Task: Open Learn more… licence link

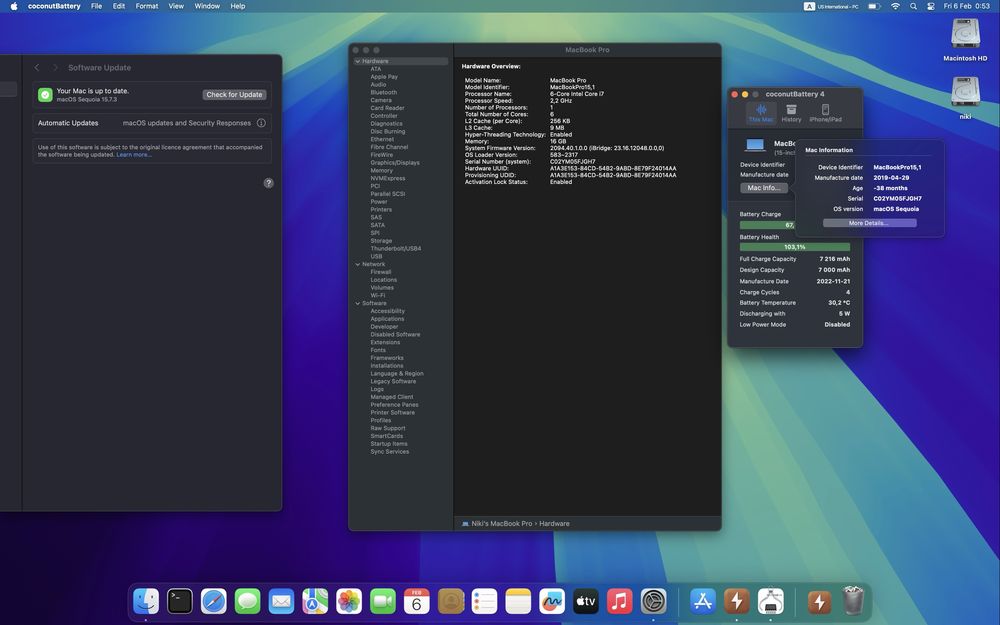Action: (134, 155)
